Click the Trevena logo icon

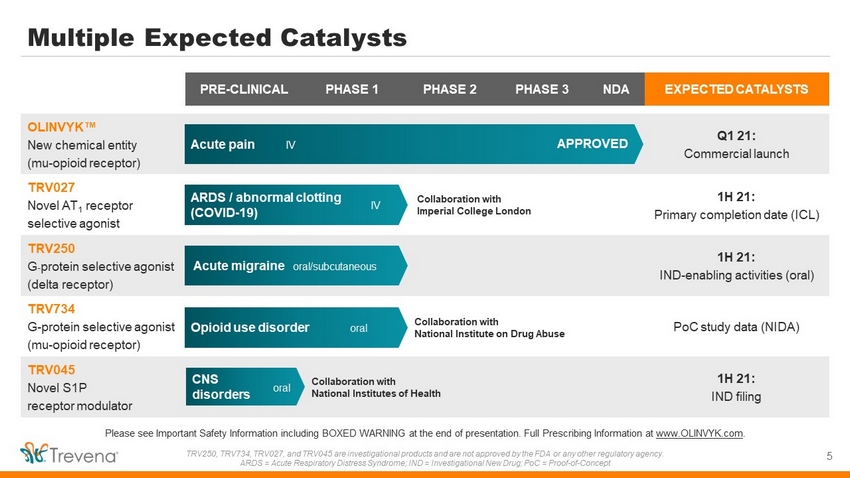click(34, 453)
